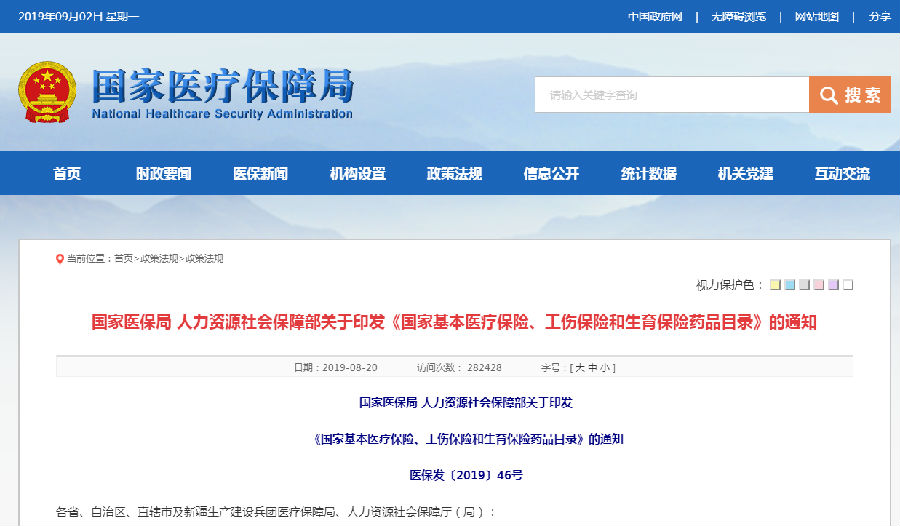Open the 政策法规 navigation menu item
Screen dimensions: 900x526
point(455,173)
